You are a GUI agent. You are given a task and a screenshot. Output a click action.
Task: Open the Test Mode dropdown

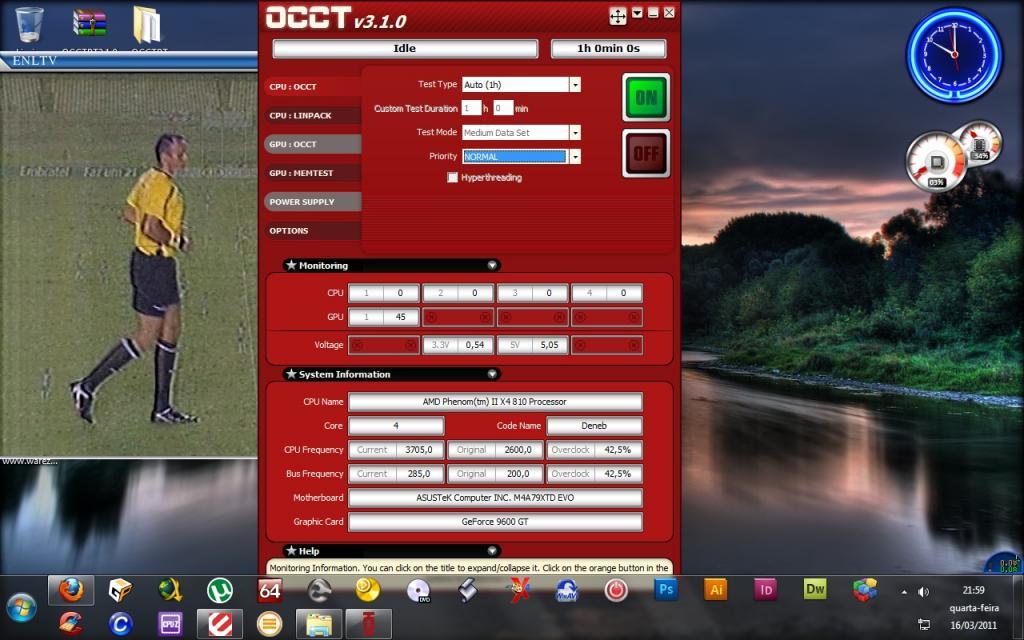pos(575,133)
